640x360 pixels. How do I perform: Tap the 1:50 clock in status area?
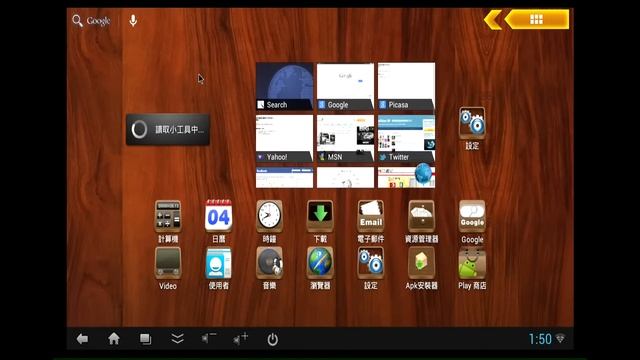pyautogui.click(x=540, y=339)
